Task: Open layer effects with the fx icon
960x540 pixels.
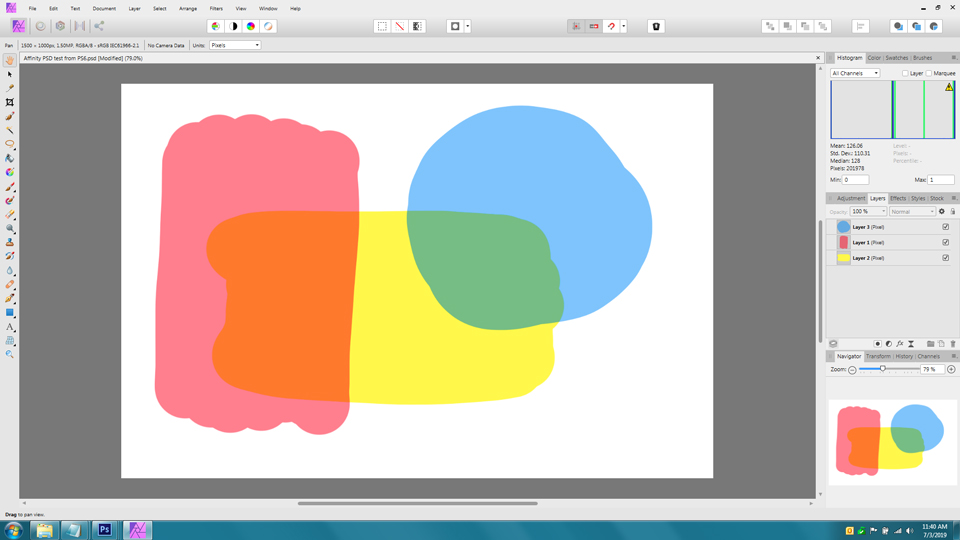Action: click(x=900, y=344)
